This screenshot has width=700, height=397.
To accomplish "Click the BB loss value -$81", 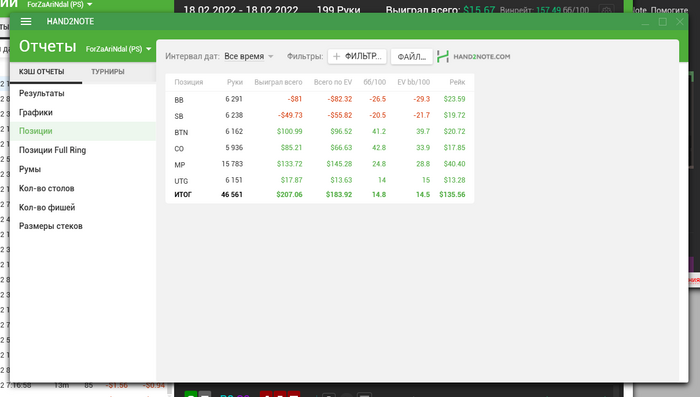I will coord(295,99).
